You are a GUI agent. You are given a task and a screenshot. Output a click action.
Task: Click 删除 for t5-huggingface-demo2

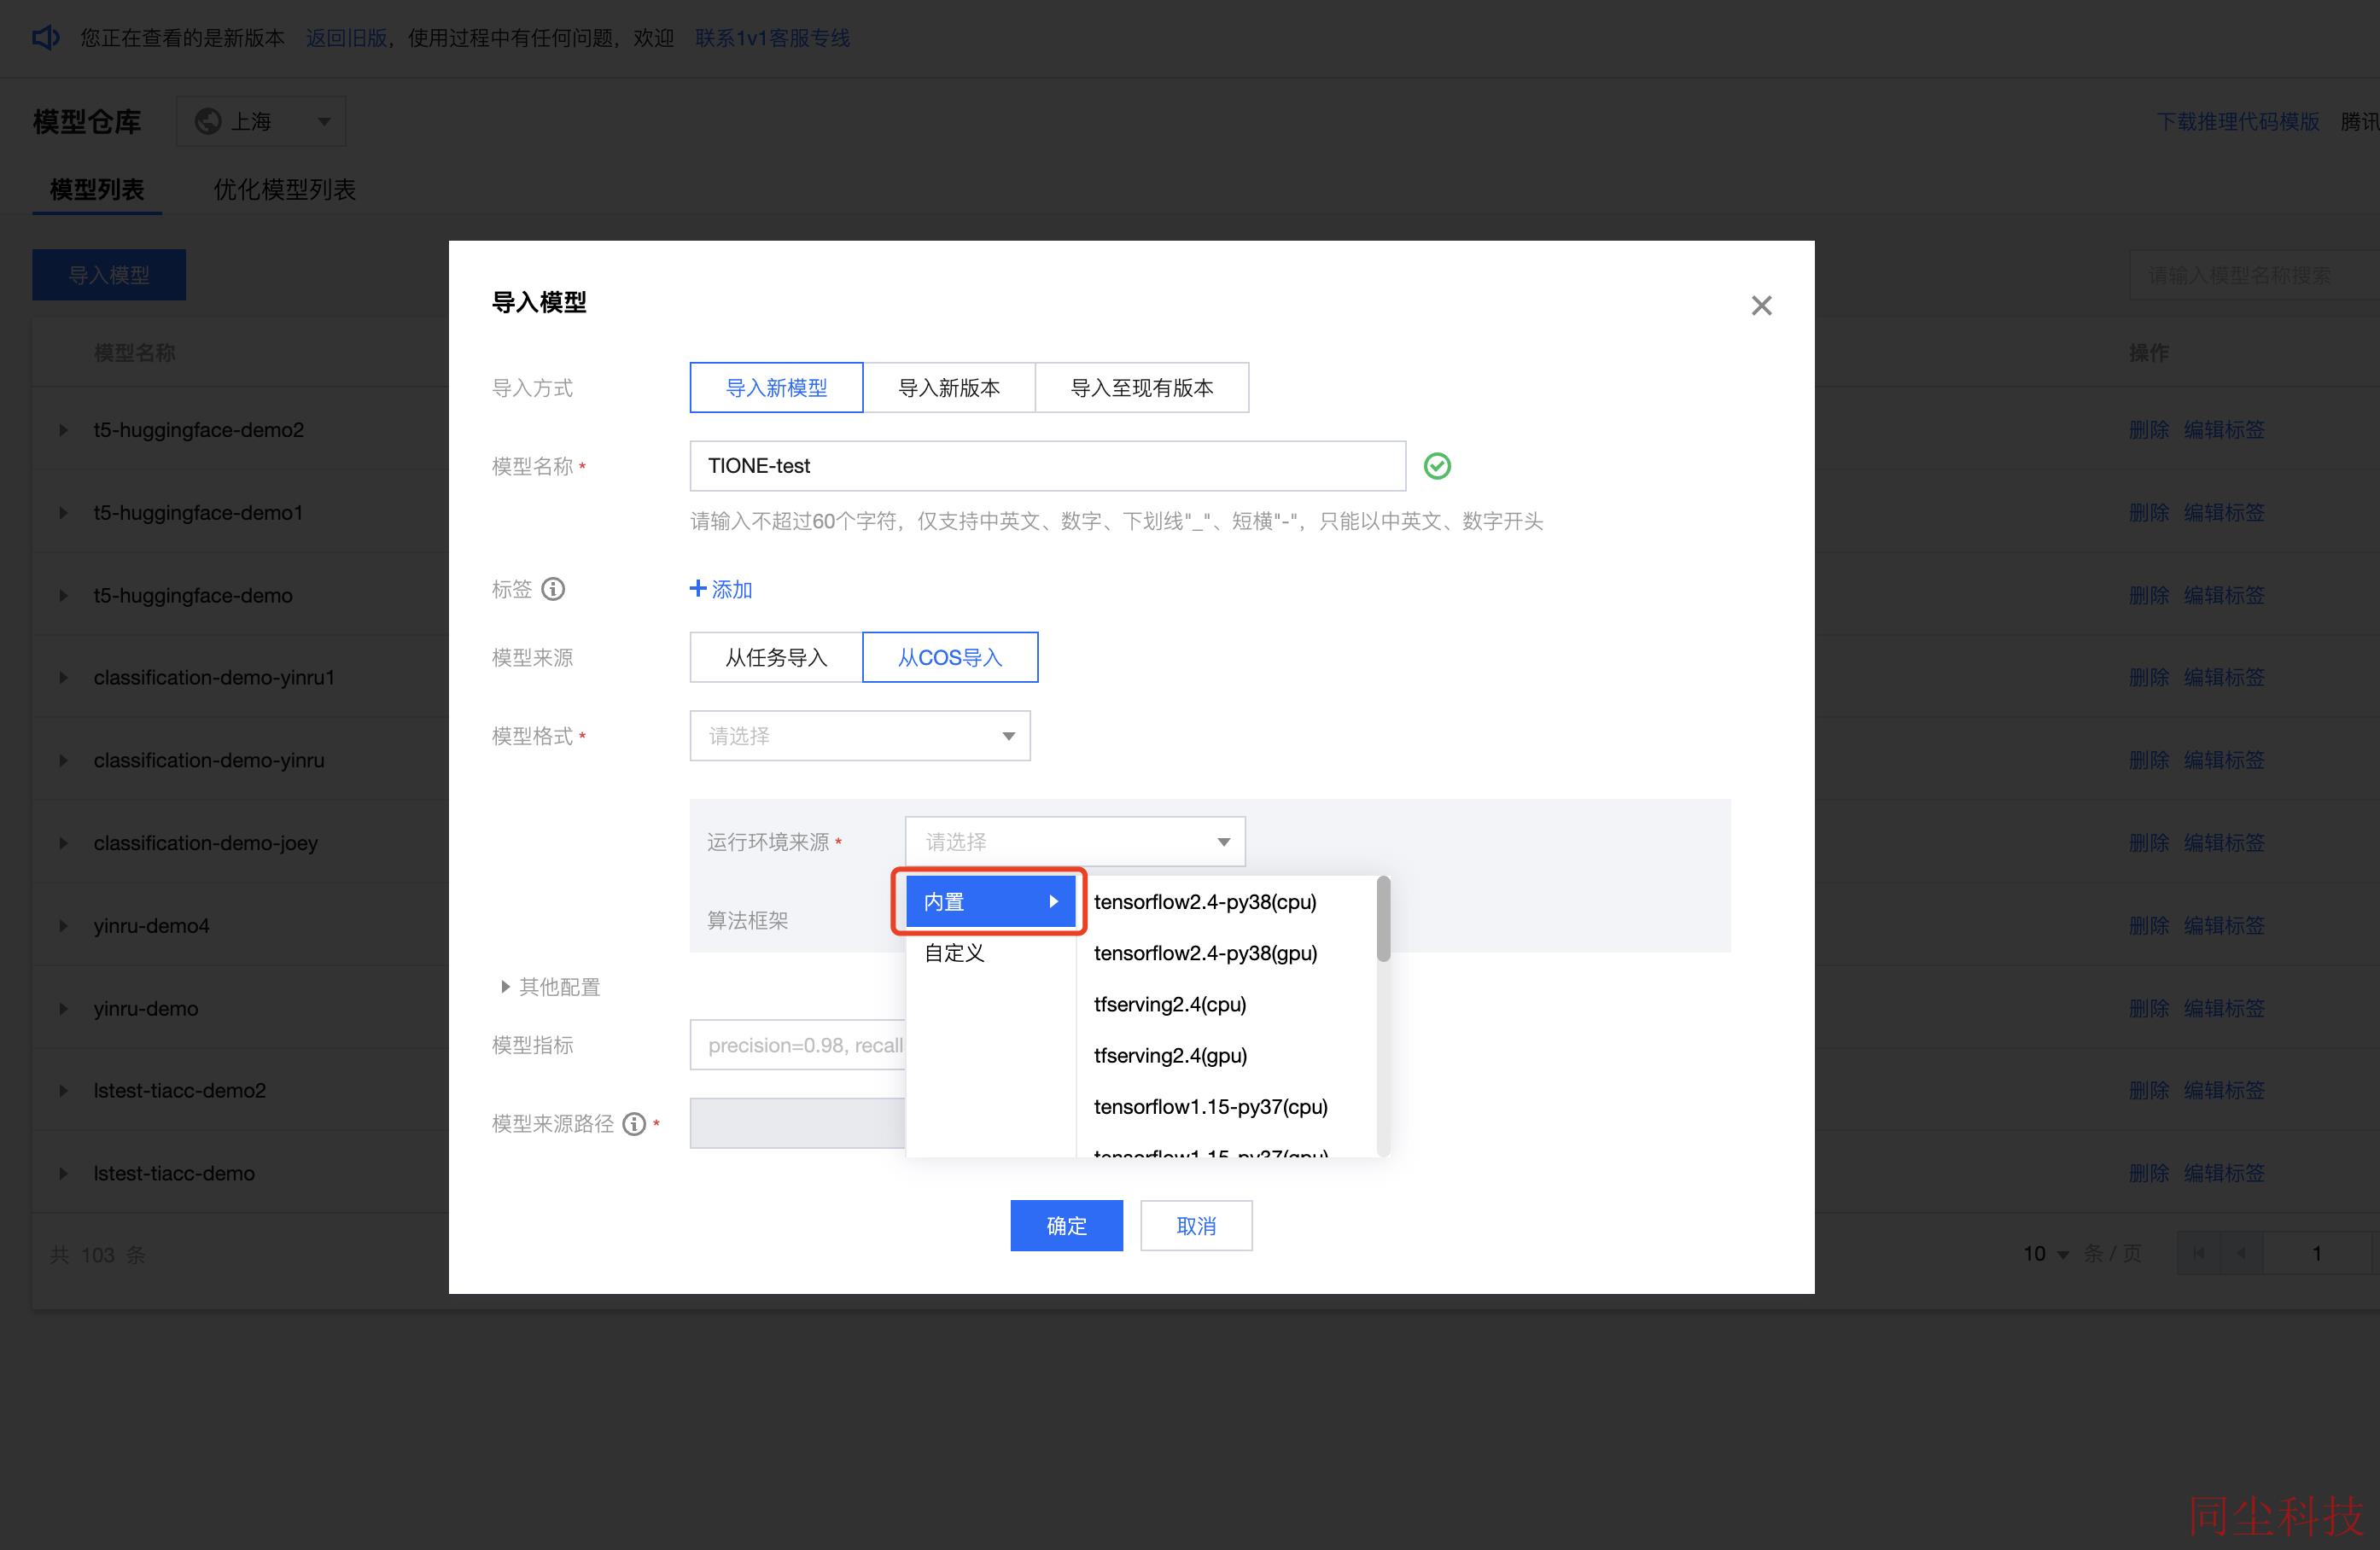pyautogui.click(x=2149, y=430)
